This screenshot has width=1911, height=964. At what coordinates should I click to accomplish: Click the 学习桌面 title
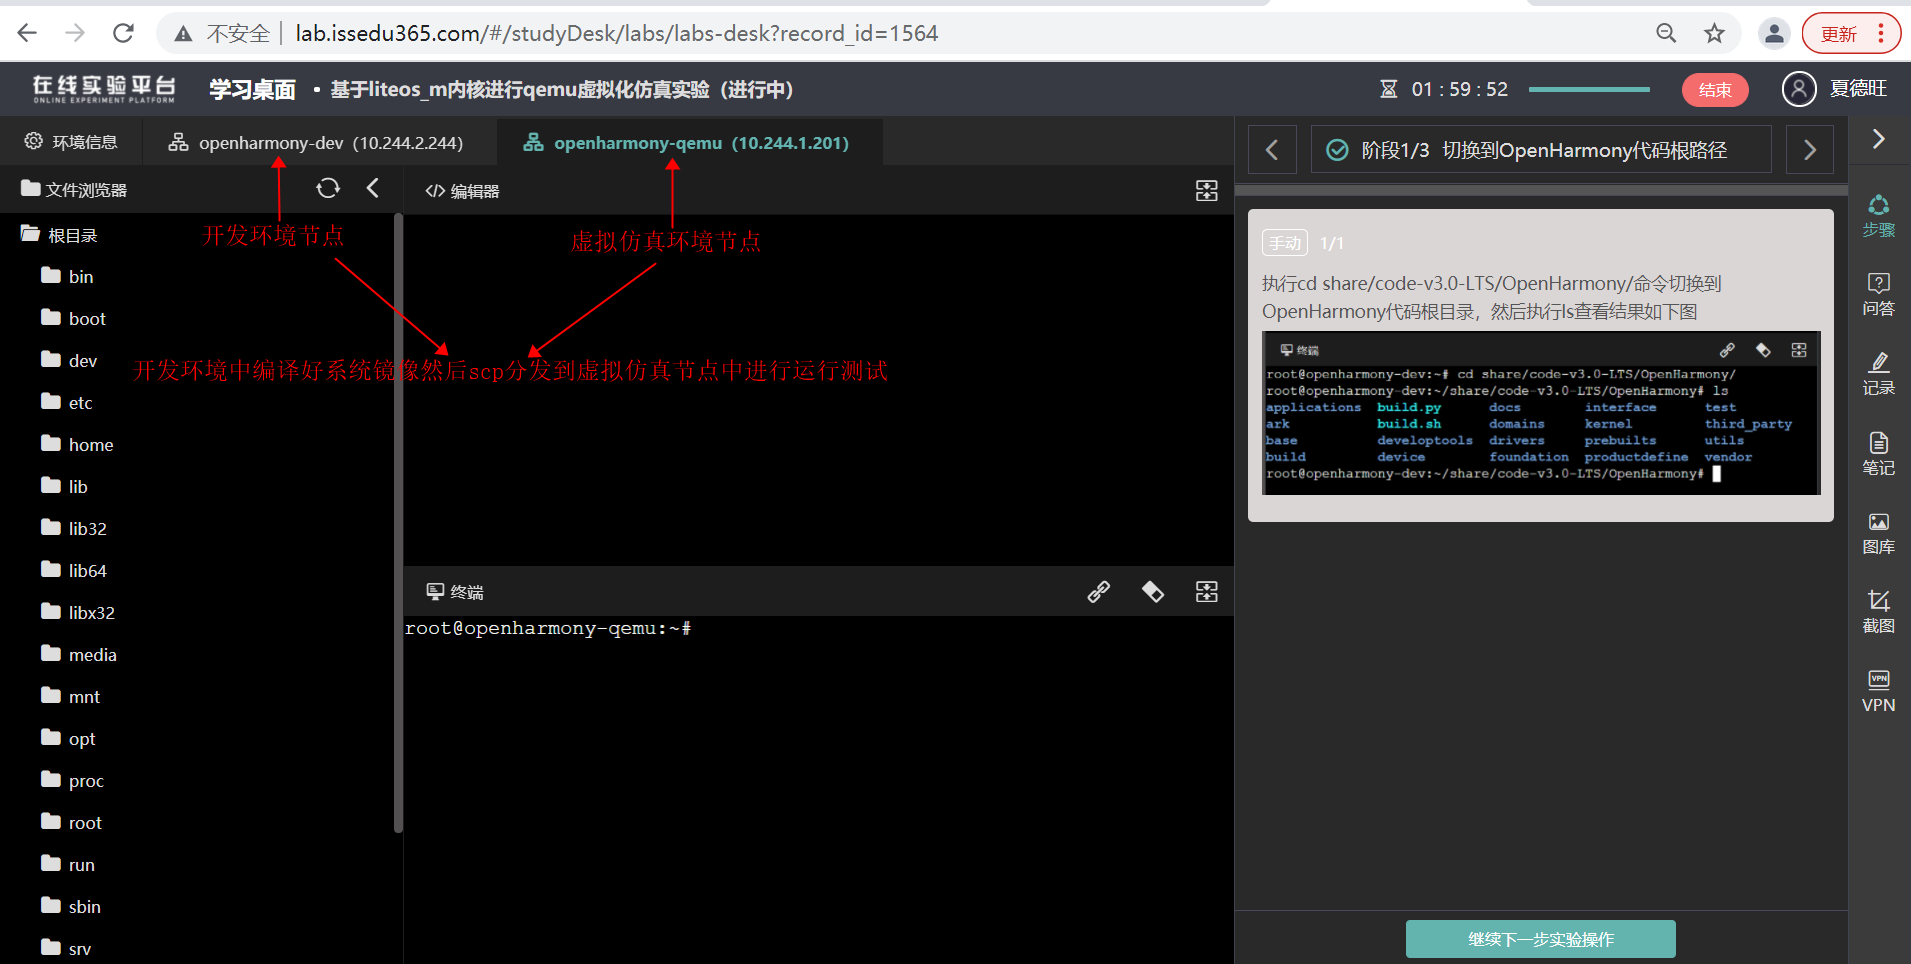(x=252, y=90)
